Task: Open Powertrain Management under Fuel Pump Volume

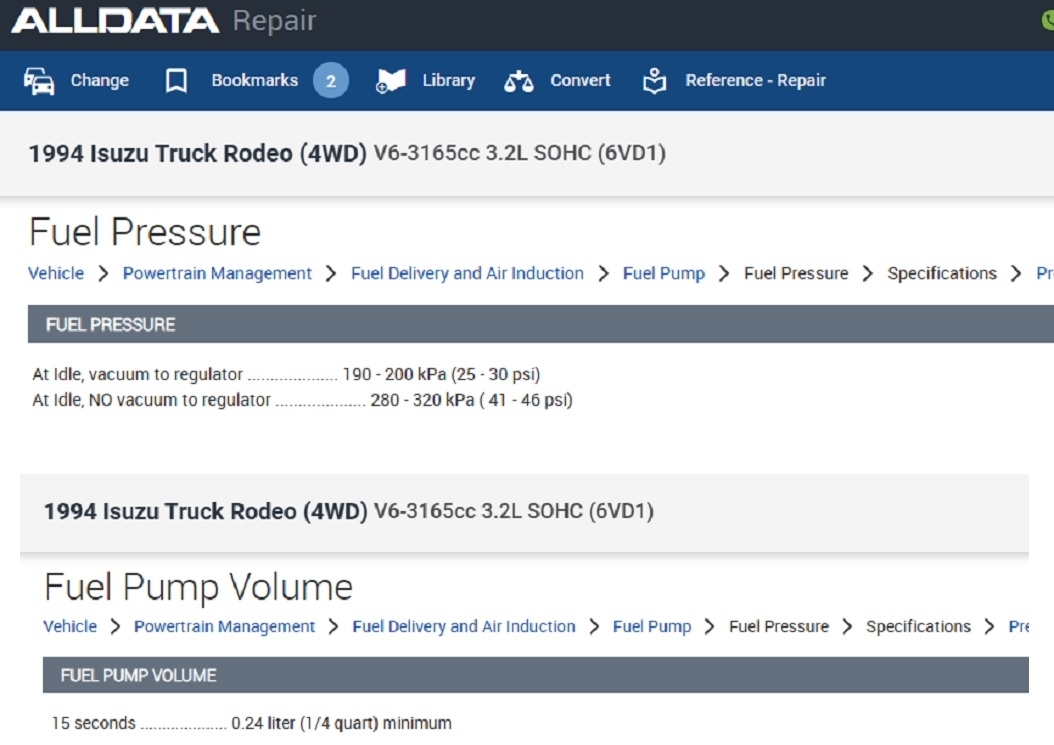Action: pos(224,626)
